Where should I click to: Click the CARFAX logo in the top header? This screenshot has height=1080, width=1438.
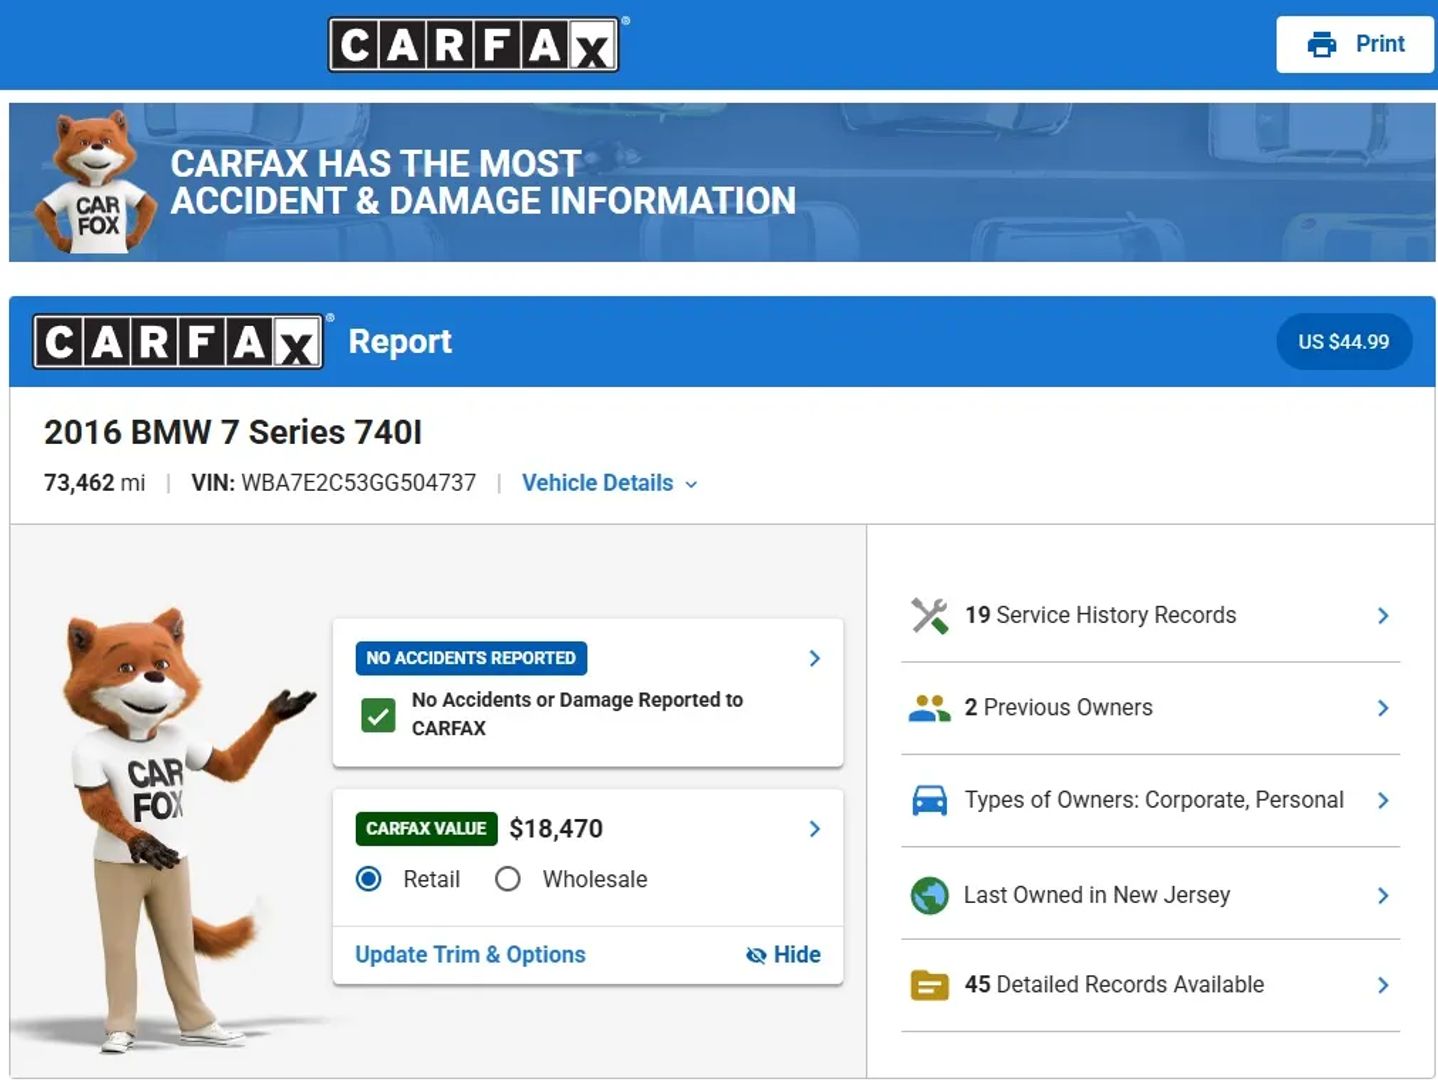[474, 44]
